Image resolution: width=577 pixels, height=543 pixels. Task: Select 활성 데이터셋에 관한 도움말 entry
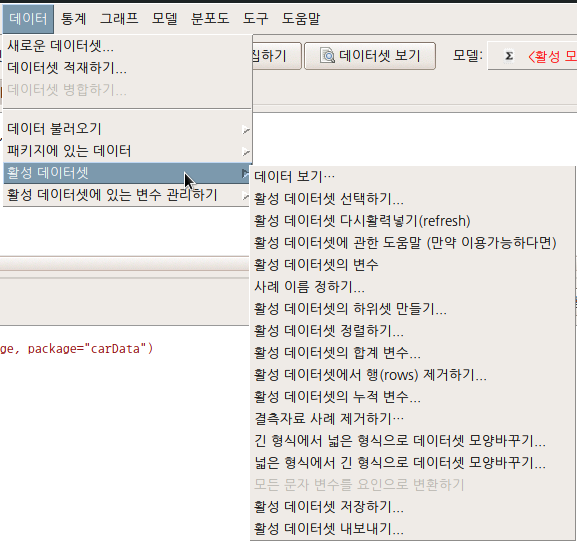click(412, 243)
